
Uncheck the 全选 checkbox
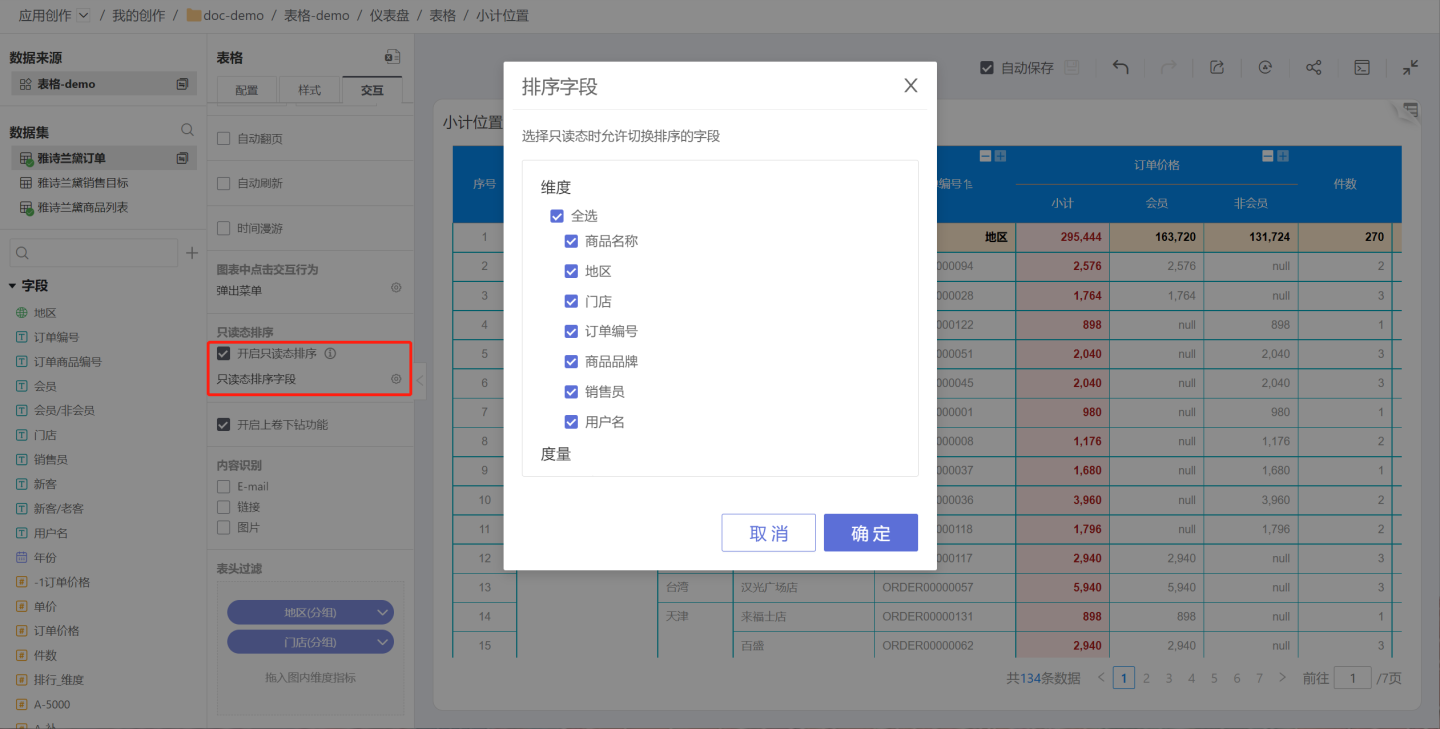pos(557,216)
